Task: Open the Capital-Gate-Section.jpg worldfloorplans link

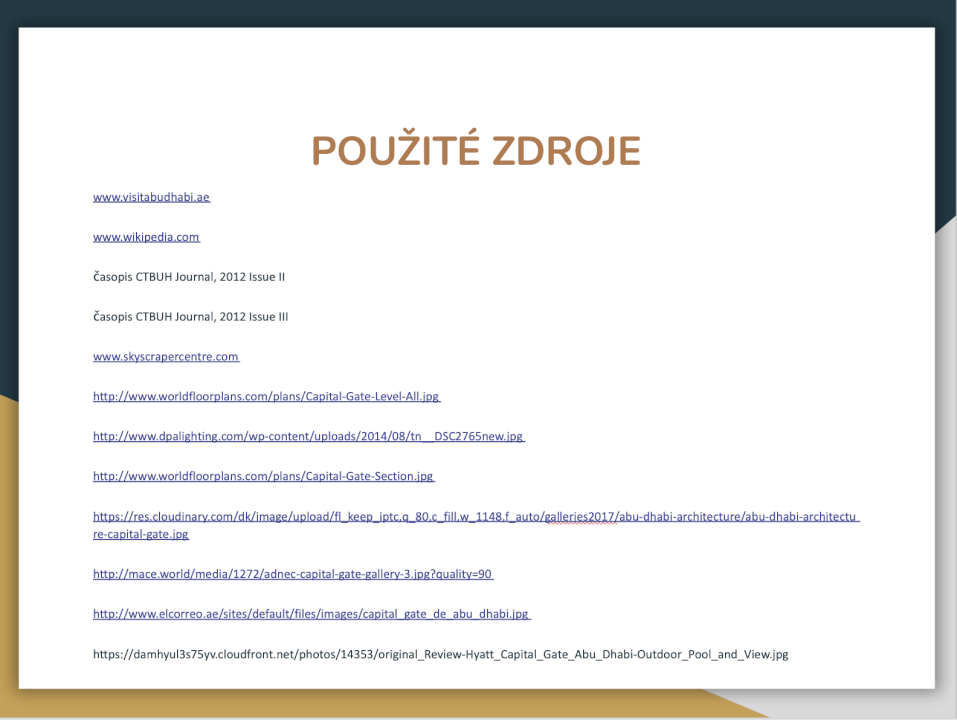Action: coord(264,476)
